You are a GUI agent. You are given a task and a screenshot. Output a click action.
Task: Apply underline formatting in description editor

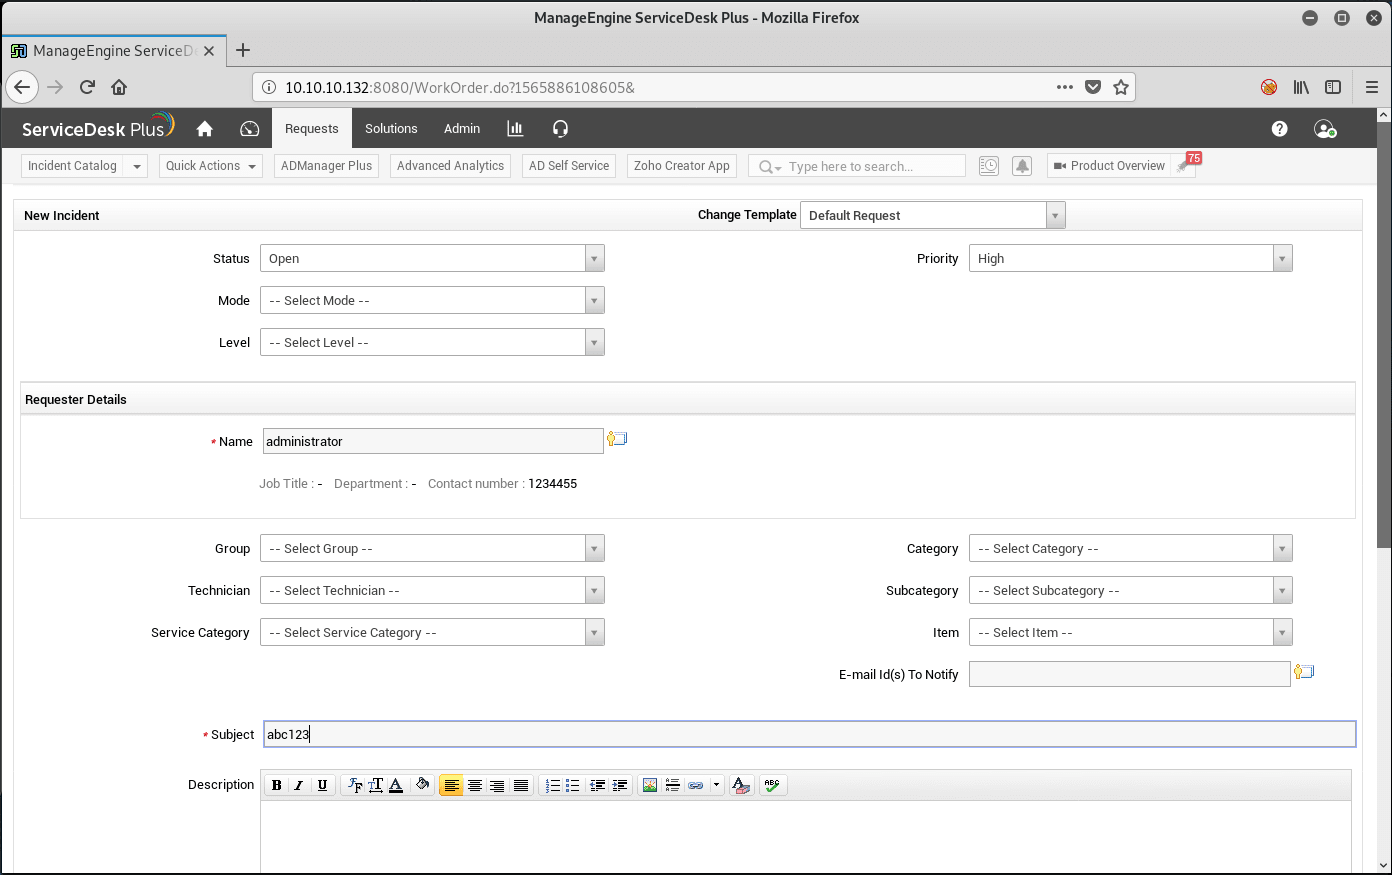pos(322,785)
